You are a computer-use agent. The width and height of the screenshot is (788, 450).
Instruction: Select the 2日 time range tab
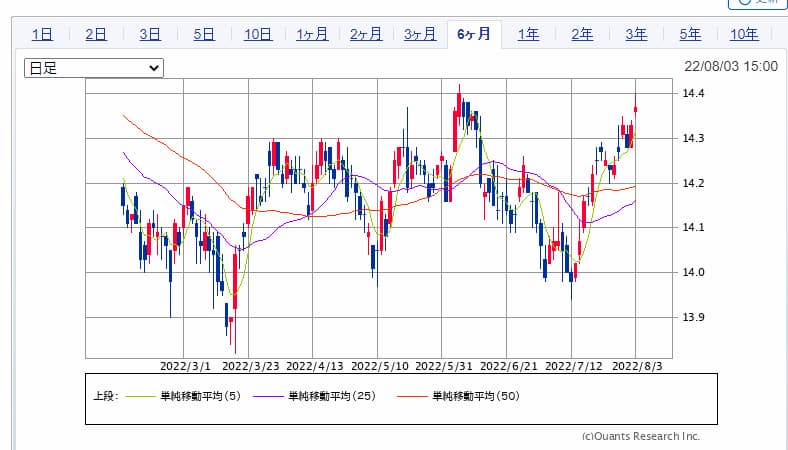(x=96, y=34)
